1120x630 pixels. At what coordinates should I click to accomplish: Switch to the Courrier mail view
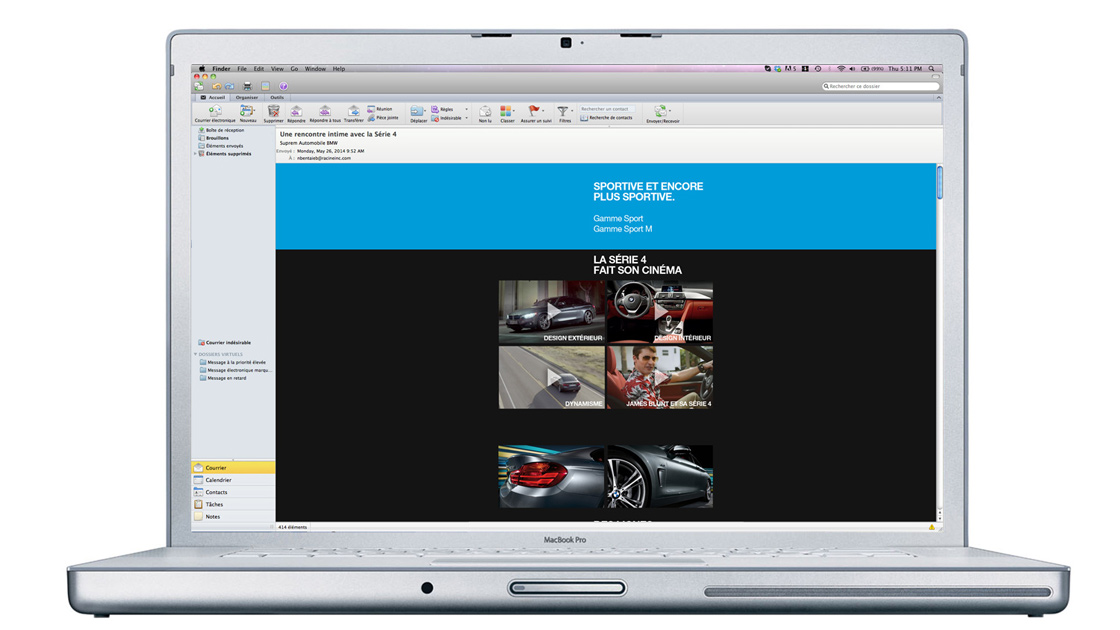click(233, 468)
